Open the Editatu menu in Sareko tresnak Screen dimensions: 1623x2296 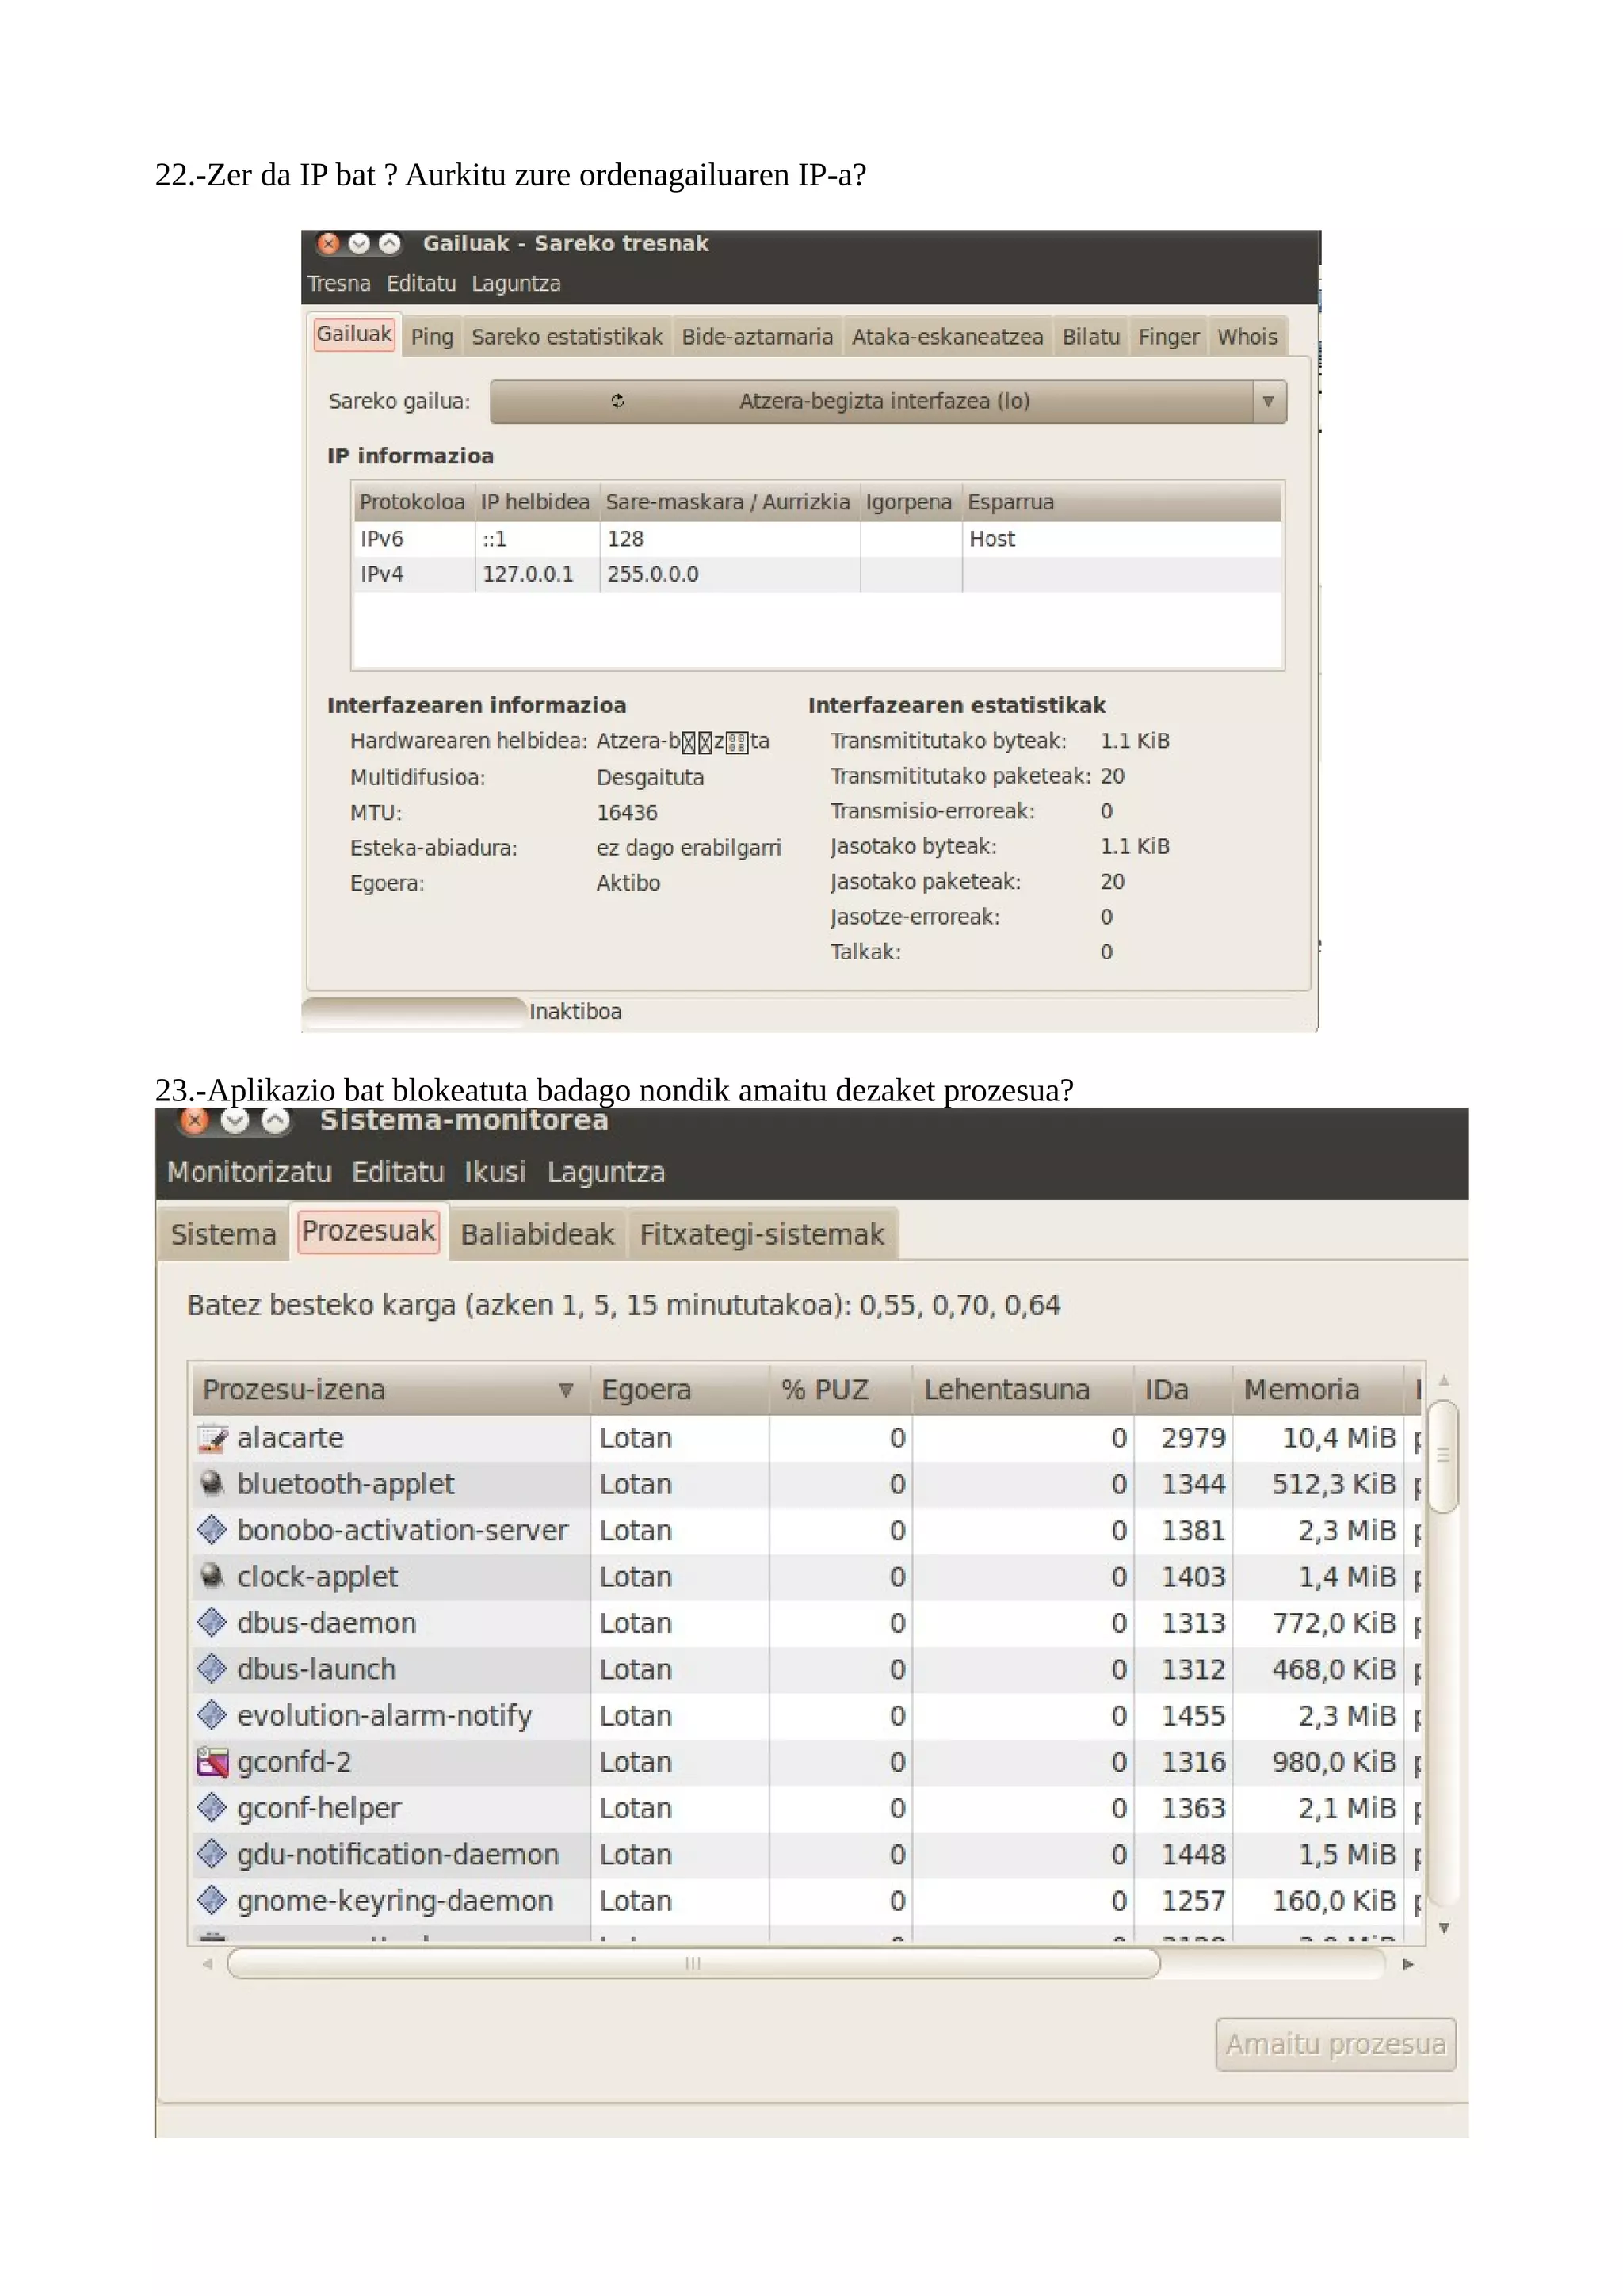click(421, 284)
